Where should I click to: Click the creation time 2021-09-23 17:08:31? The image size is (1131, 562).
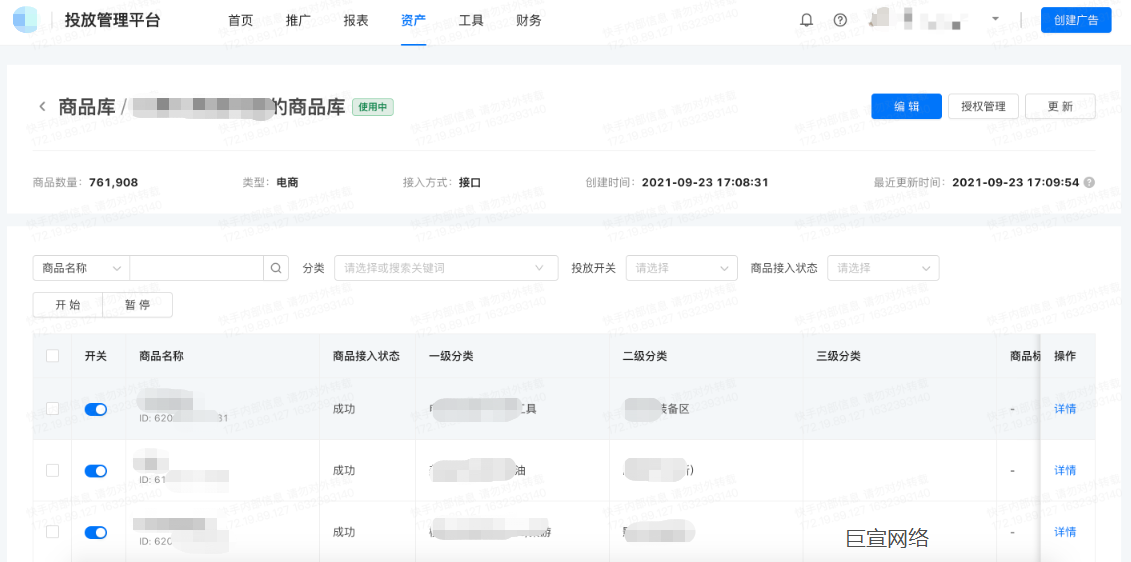pyautogui.click(x=705, y=183)
